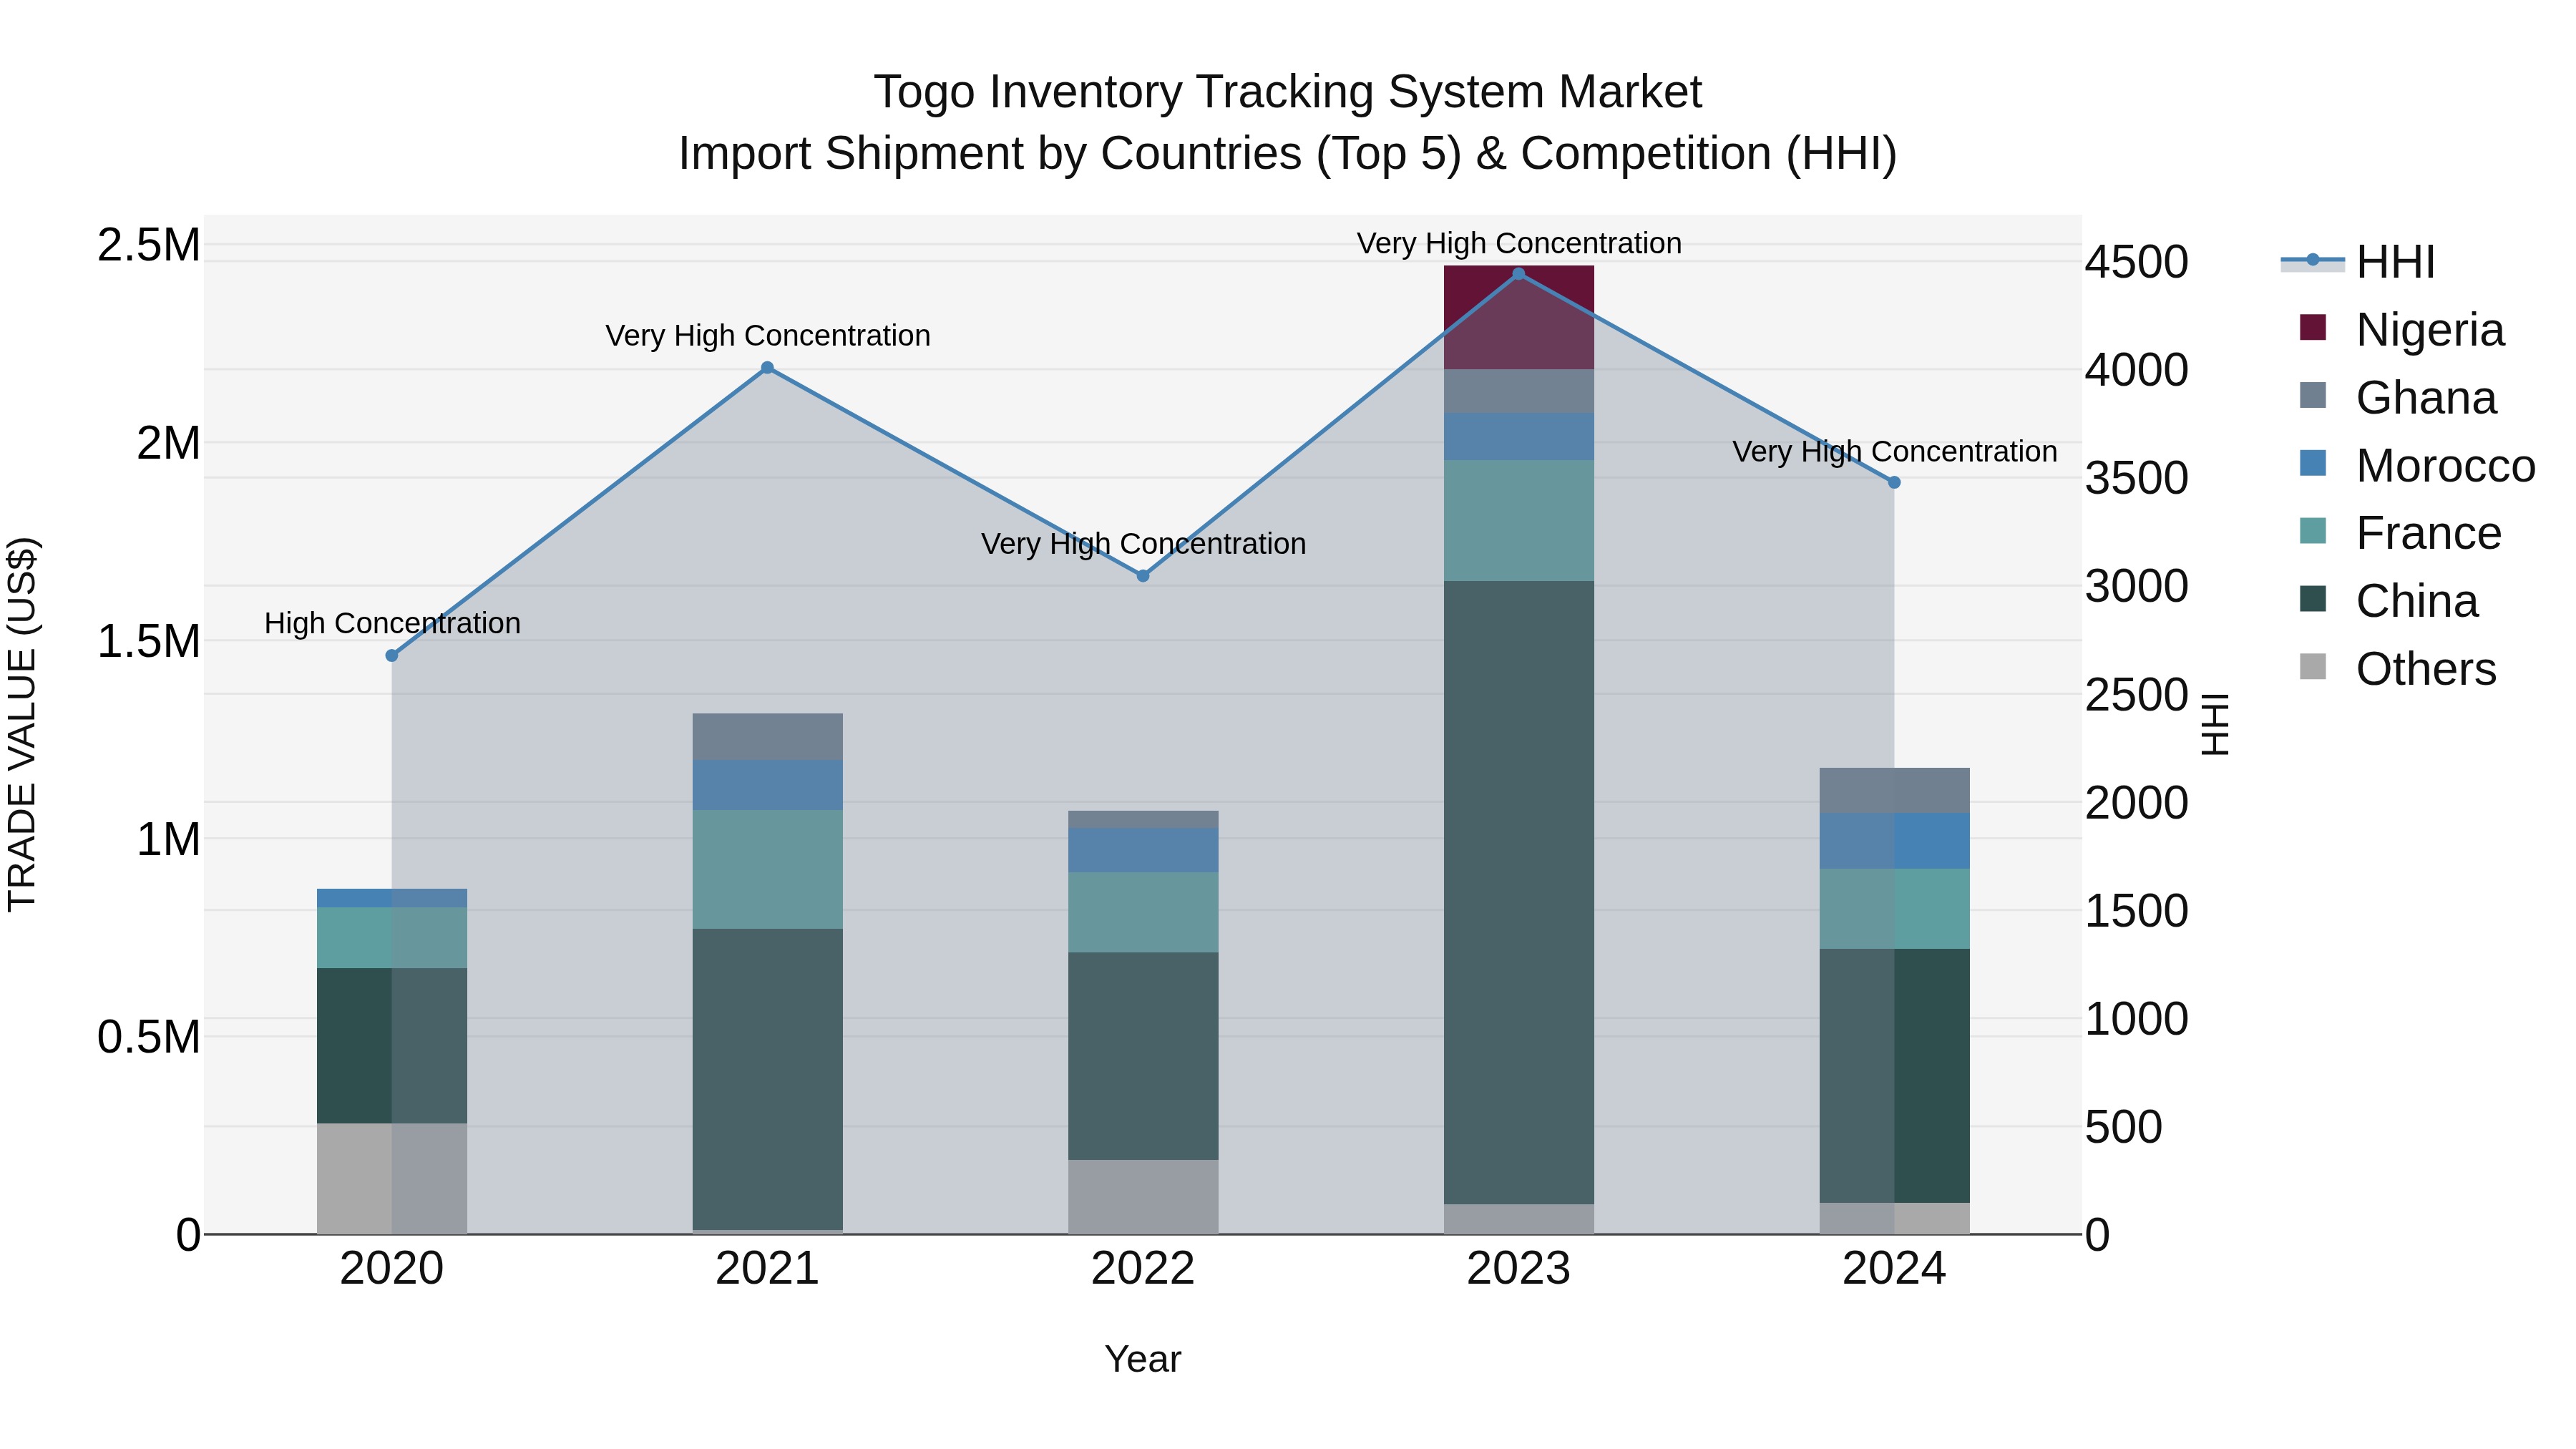The height and width of the screenshot is (1449, 2576).
Task: Click the 'Year' x-axis title
Action: pyautogui.click(x=1143, y=1360)
